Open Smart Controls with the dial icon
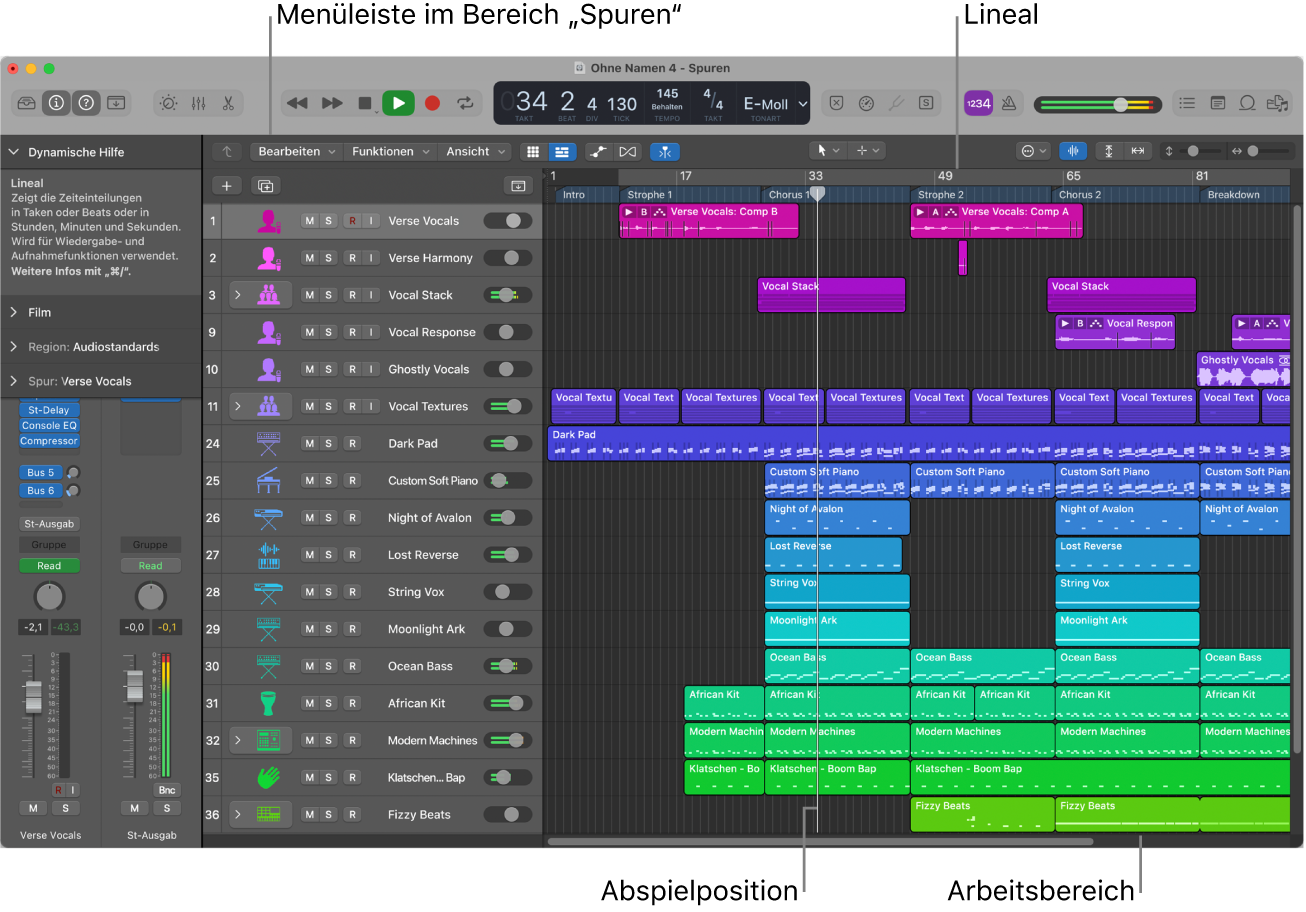Image resolution: width=1306 pixels, height=912 pixels. coord(168,102)
